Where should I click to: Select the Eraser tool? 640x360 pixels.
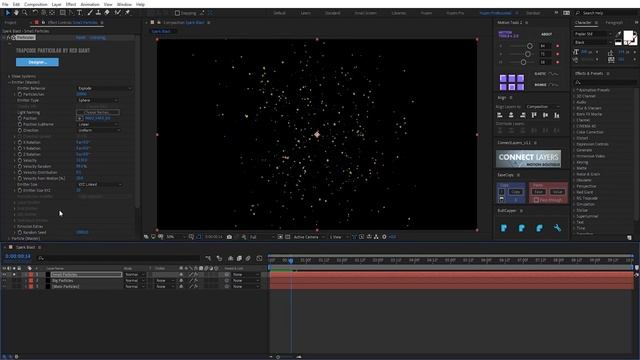[107, 13]
